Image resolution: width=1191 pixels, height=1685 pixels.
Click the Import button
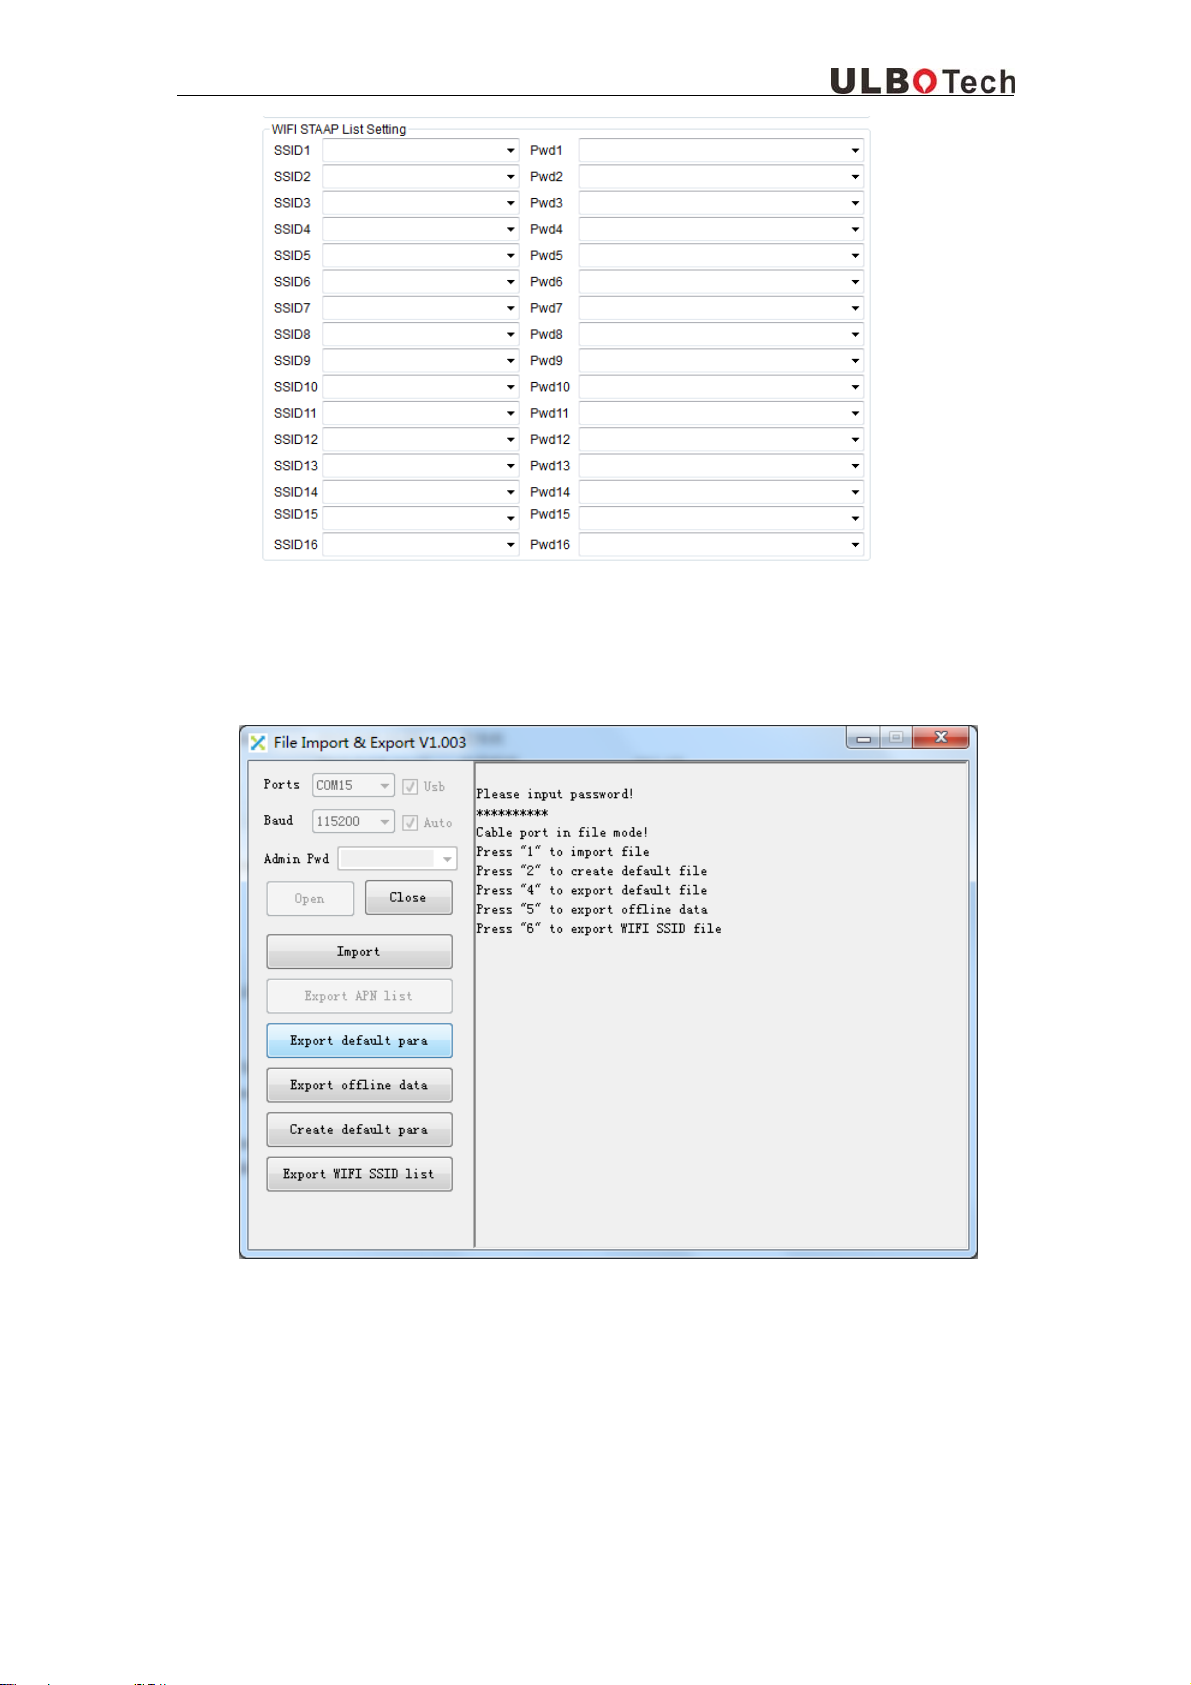(x=359, y=952)
